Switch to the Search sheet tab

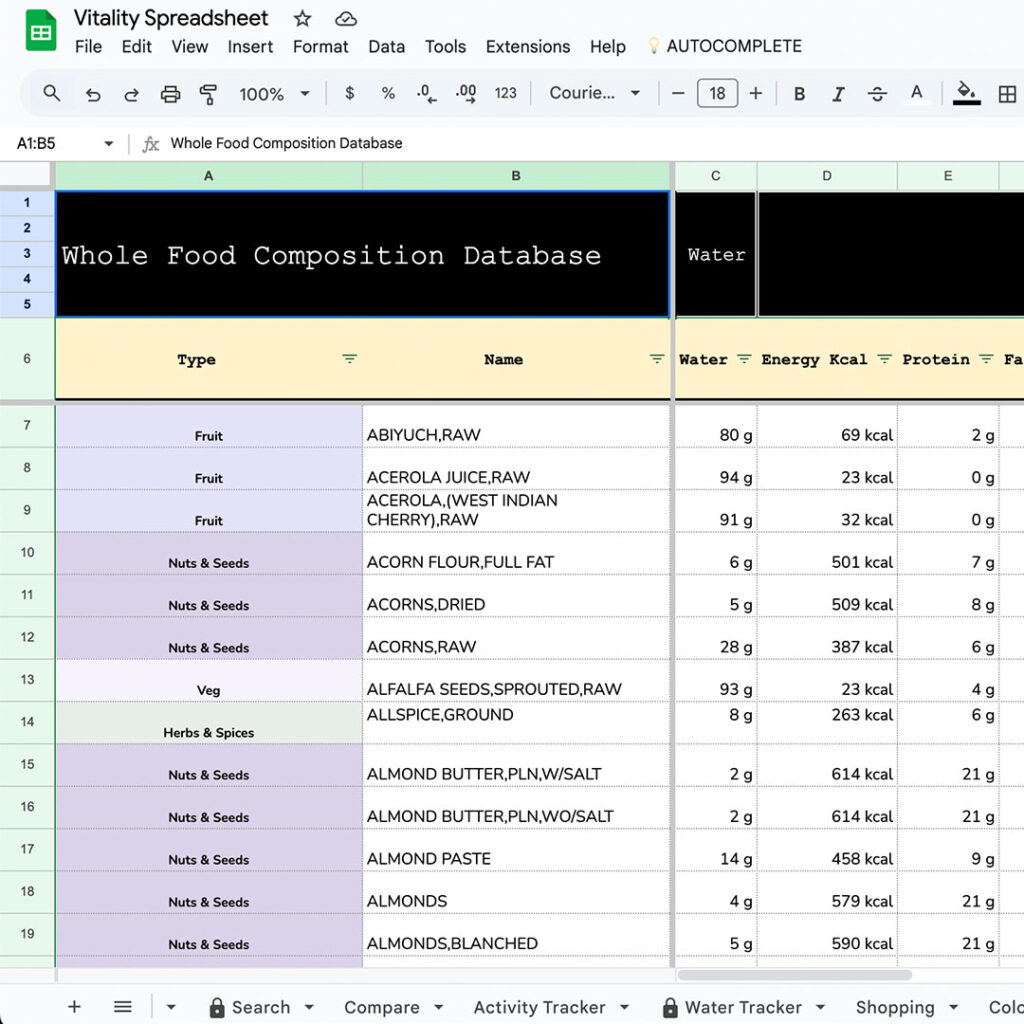point(261,1007)
